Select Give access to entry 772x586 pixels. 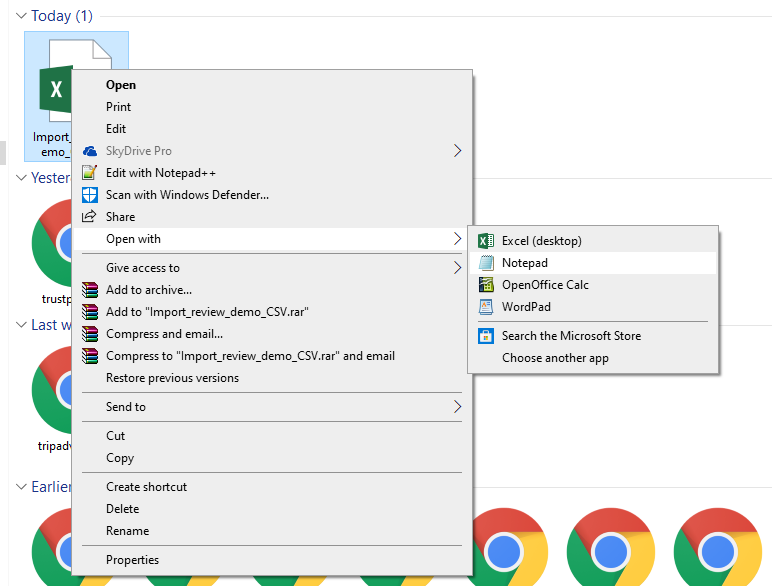272,268
